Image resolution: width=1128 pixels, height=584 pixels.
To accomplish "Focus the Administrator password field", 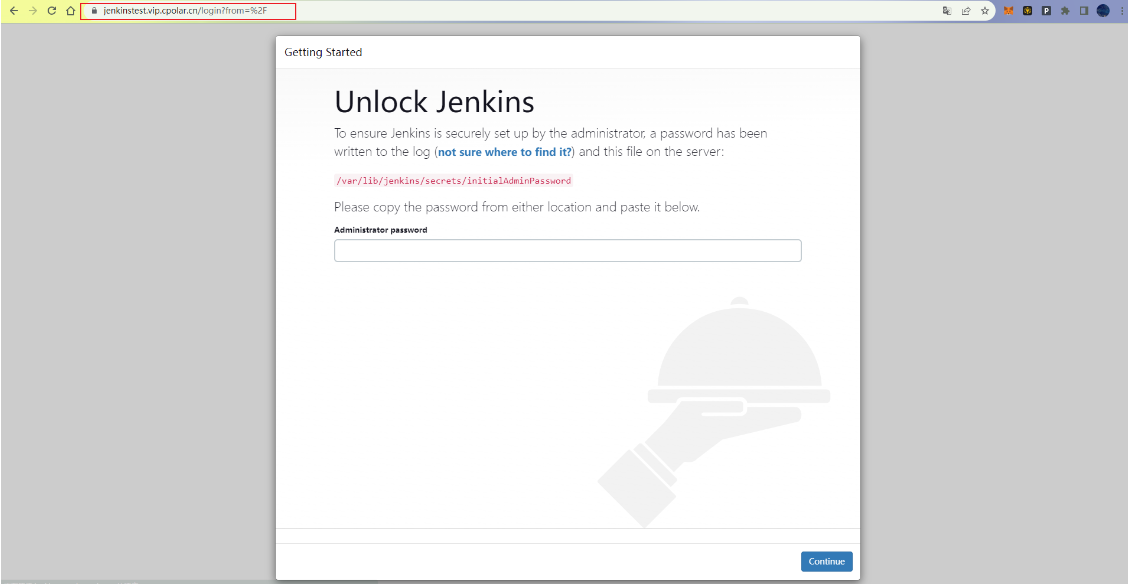I will (x=567, y=251).
